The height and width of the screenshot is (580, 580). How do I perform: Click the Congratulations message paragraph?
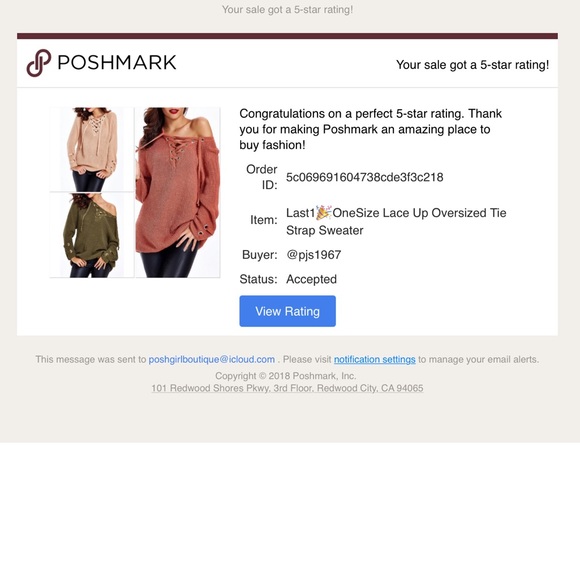point(370,129)
